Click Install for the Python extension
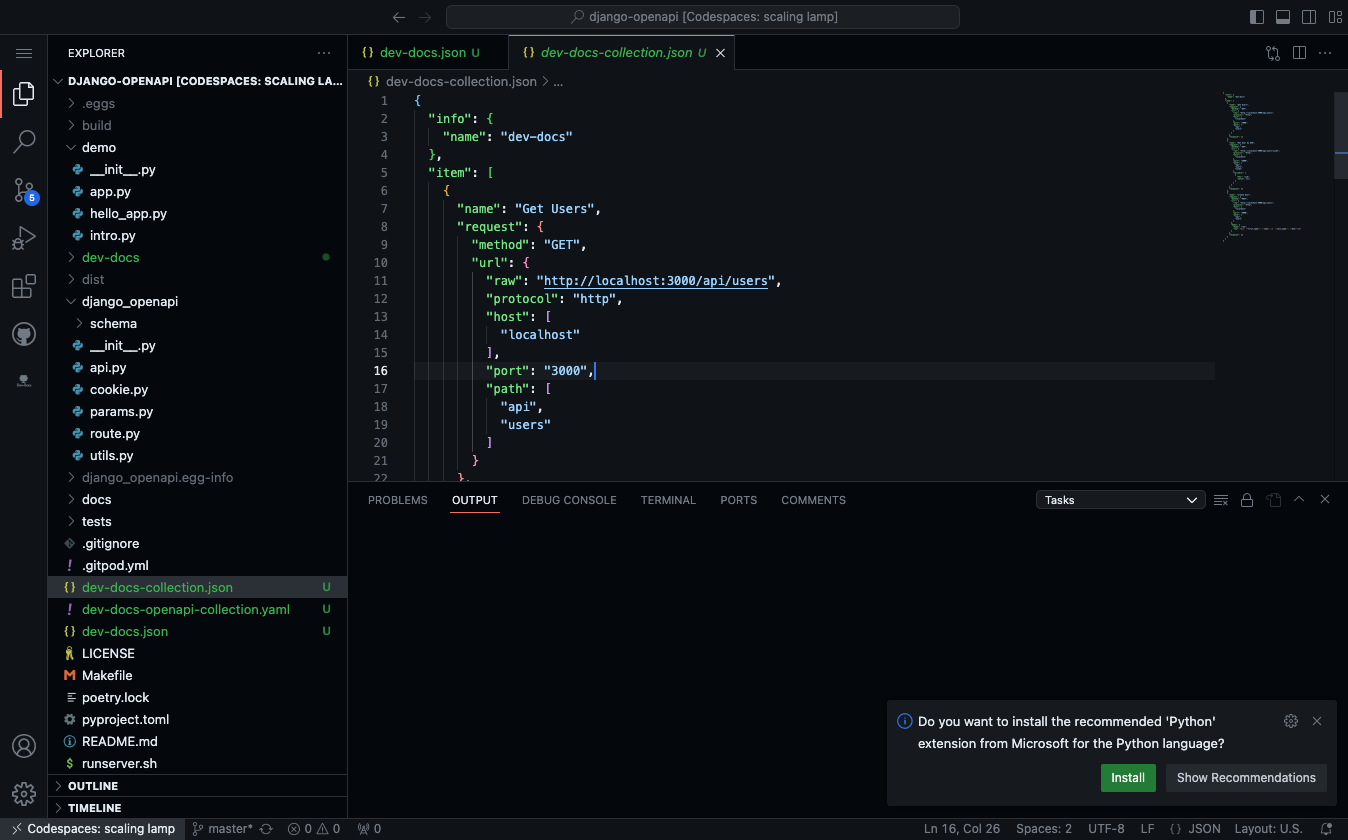Image resolution: width=1348 pixels, height=840 pixels. coord(1127,778)
